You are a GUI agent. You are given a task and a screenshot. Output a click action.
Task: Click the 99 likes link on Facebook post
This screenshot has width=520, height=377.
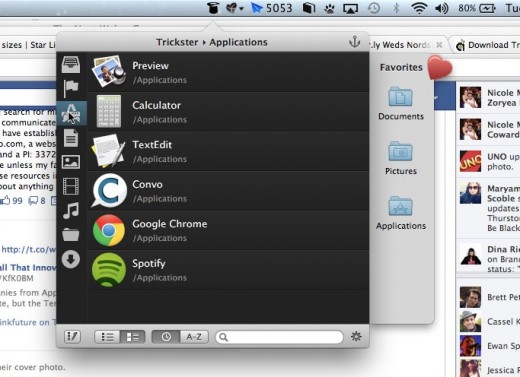(12, 201)
